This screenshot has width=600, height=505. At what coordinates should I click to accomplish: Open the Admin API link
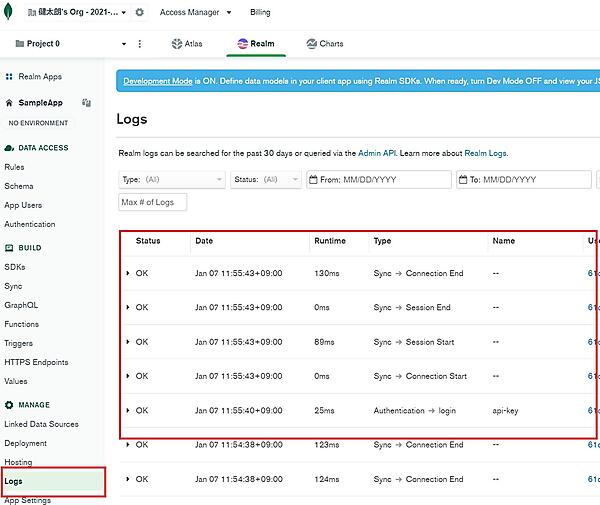coord(378,153)
